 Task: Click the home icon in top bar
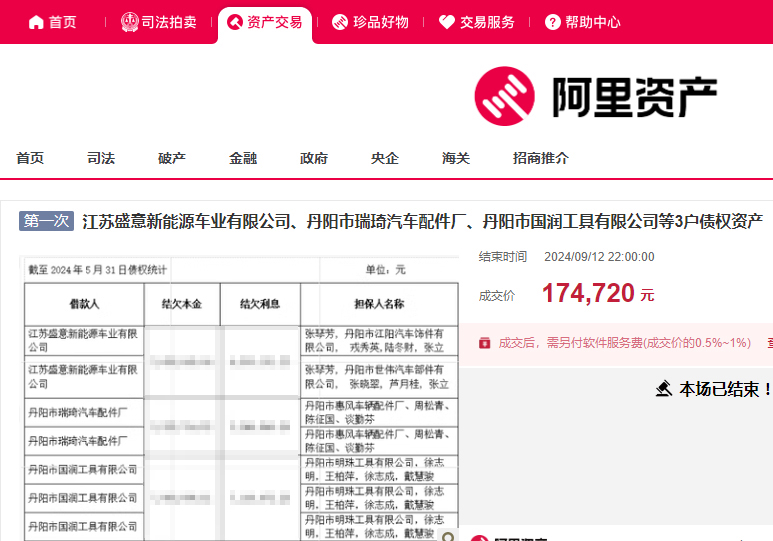(x=36, y=22)
